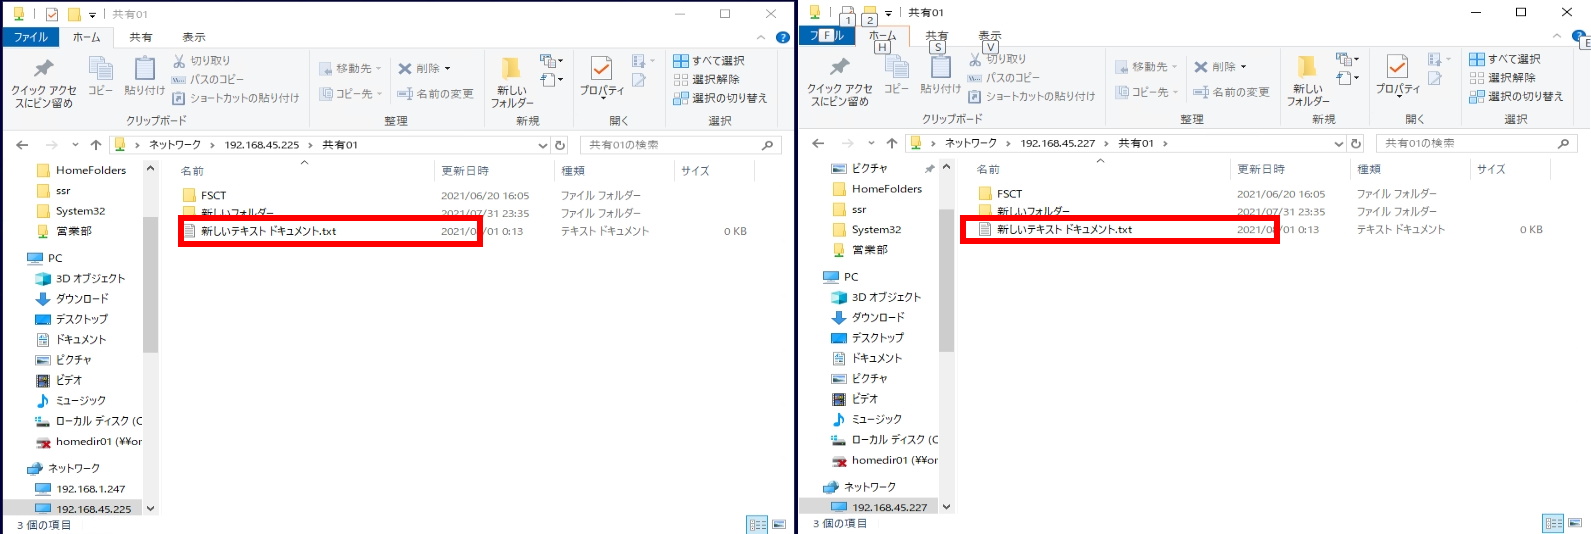Open 表示 ribbon tab in left window

tap(194, 37)
